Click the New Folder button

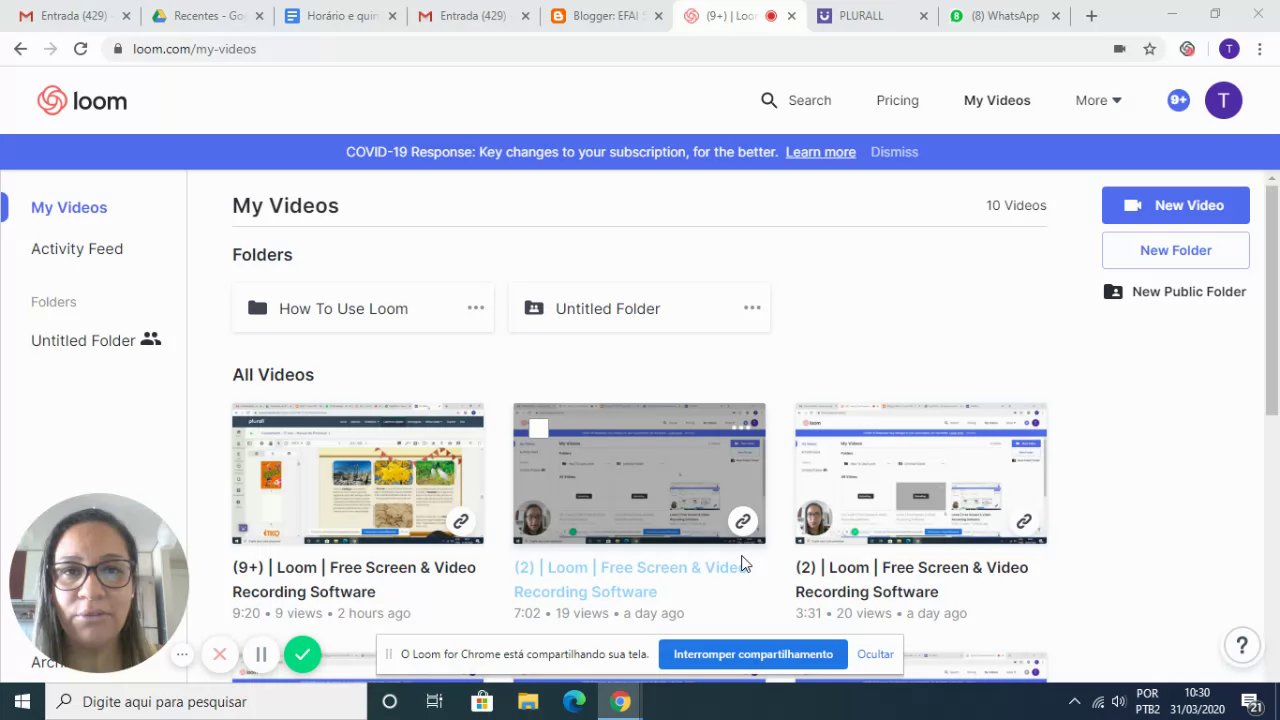1176,250
